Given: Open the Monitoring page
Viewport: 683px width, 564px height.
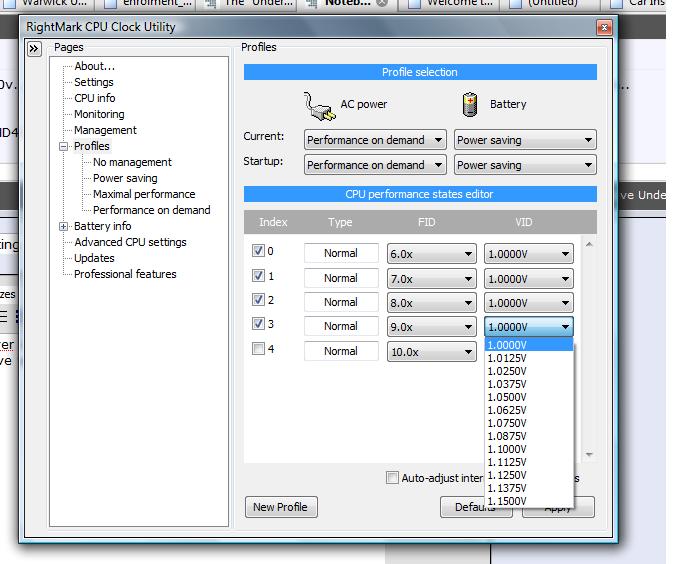Looking at the screenshot, I should pyautogui.click(x=99, y=114).
